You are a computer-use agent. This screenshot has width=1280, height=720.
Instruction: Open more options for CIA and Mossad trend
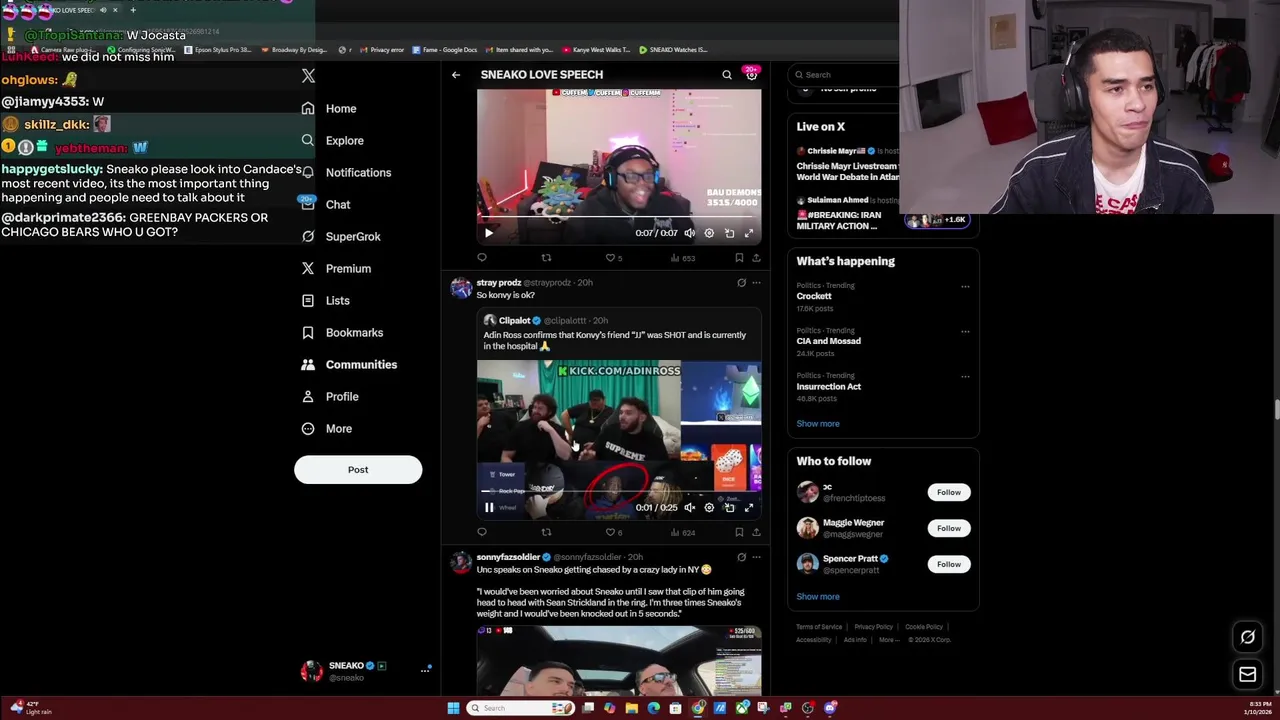coord(965,331)
